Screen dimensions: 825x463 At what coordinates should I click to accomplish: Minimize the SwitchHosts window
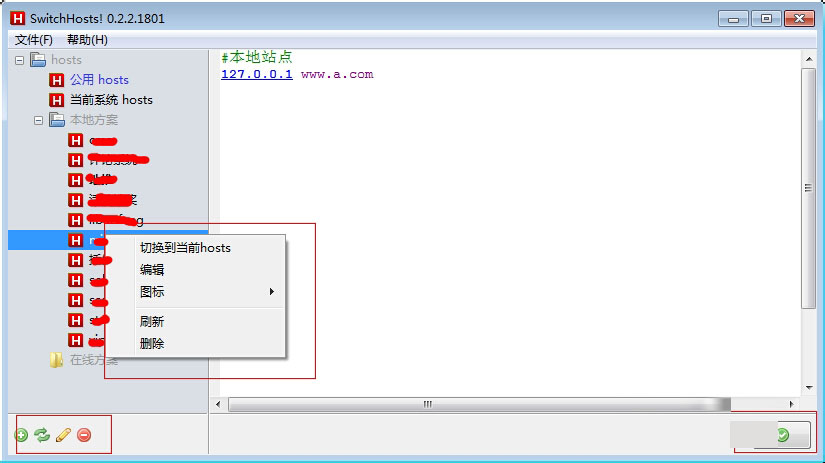coord(733,19)
